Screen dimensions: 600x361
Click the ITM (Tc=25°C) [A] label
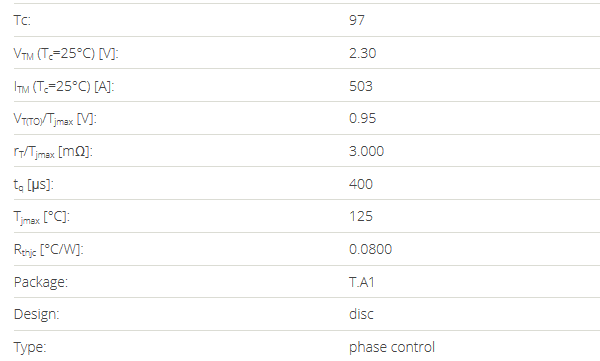pyautogui.click(x=64, y=87)
